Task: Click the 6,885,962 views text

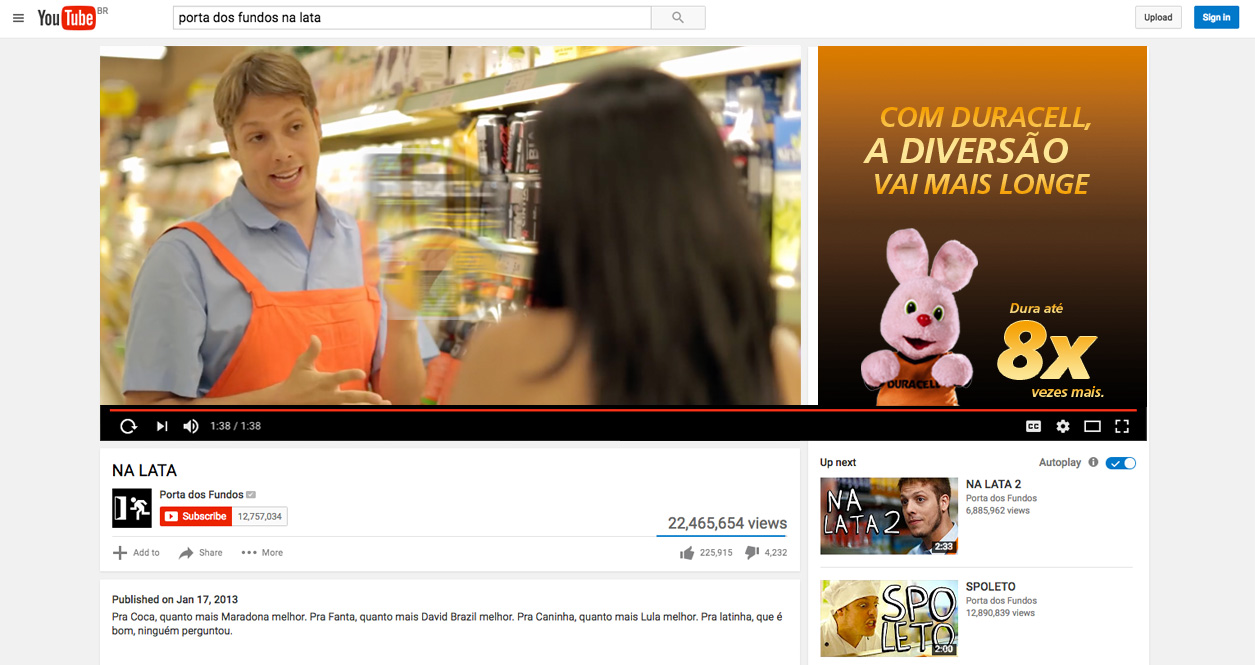Action: click(x=998, y=511)
